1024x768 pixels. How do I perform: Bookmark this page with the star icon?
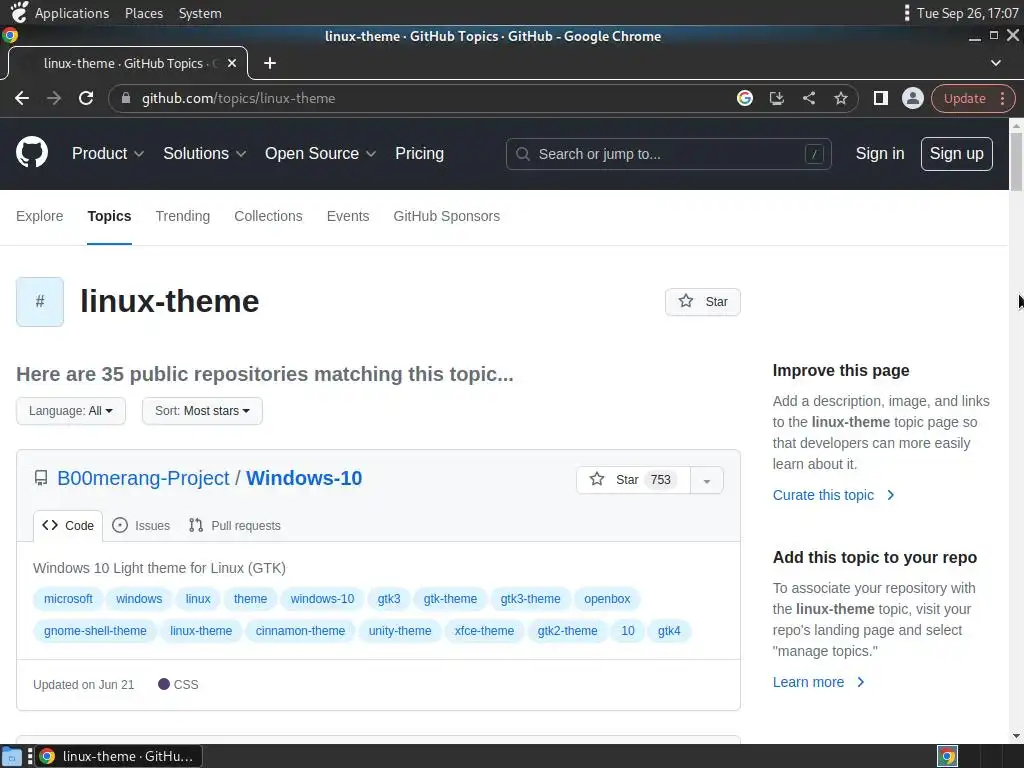tap(840, 98)
